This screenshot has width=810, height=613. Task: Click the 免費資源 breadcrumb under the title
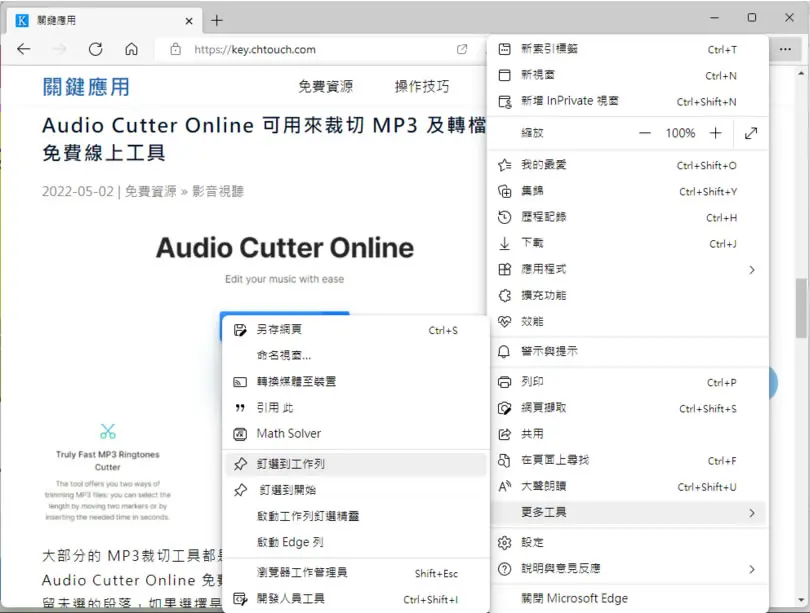[150, 192]
